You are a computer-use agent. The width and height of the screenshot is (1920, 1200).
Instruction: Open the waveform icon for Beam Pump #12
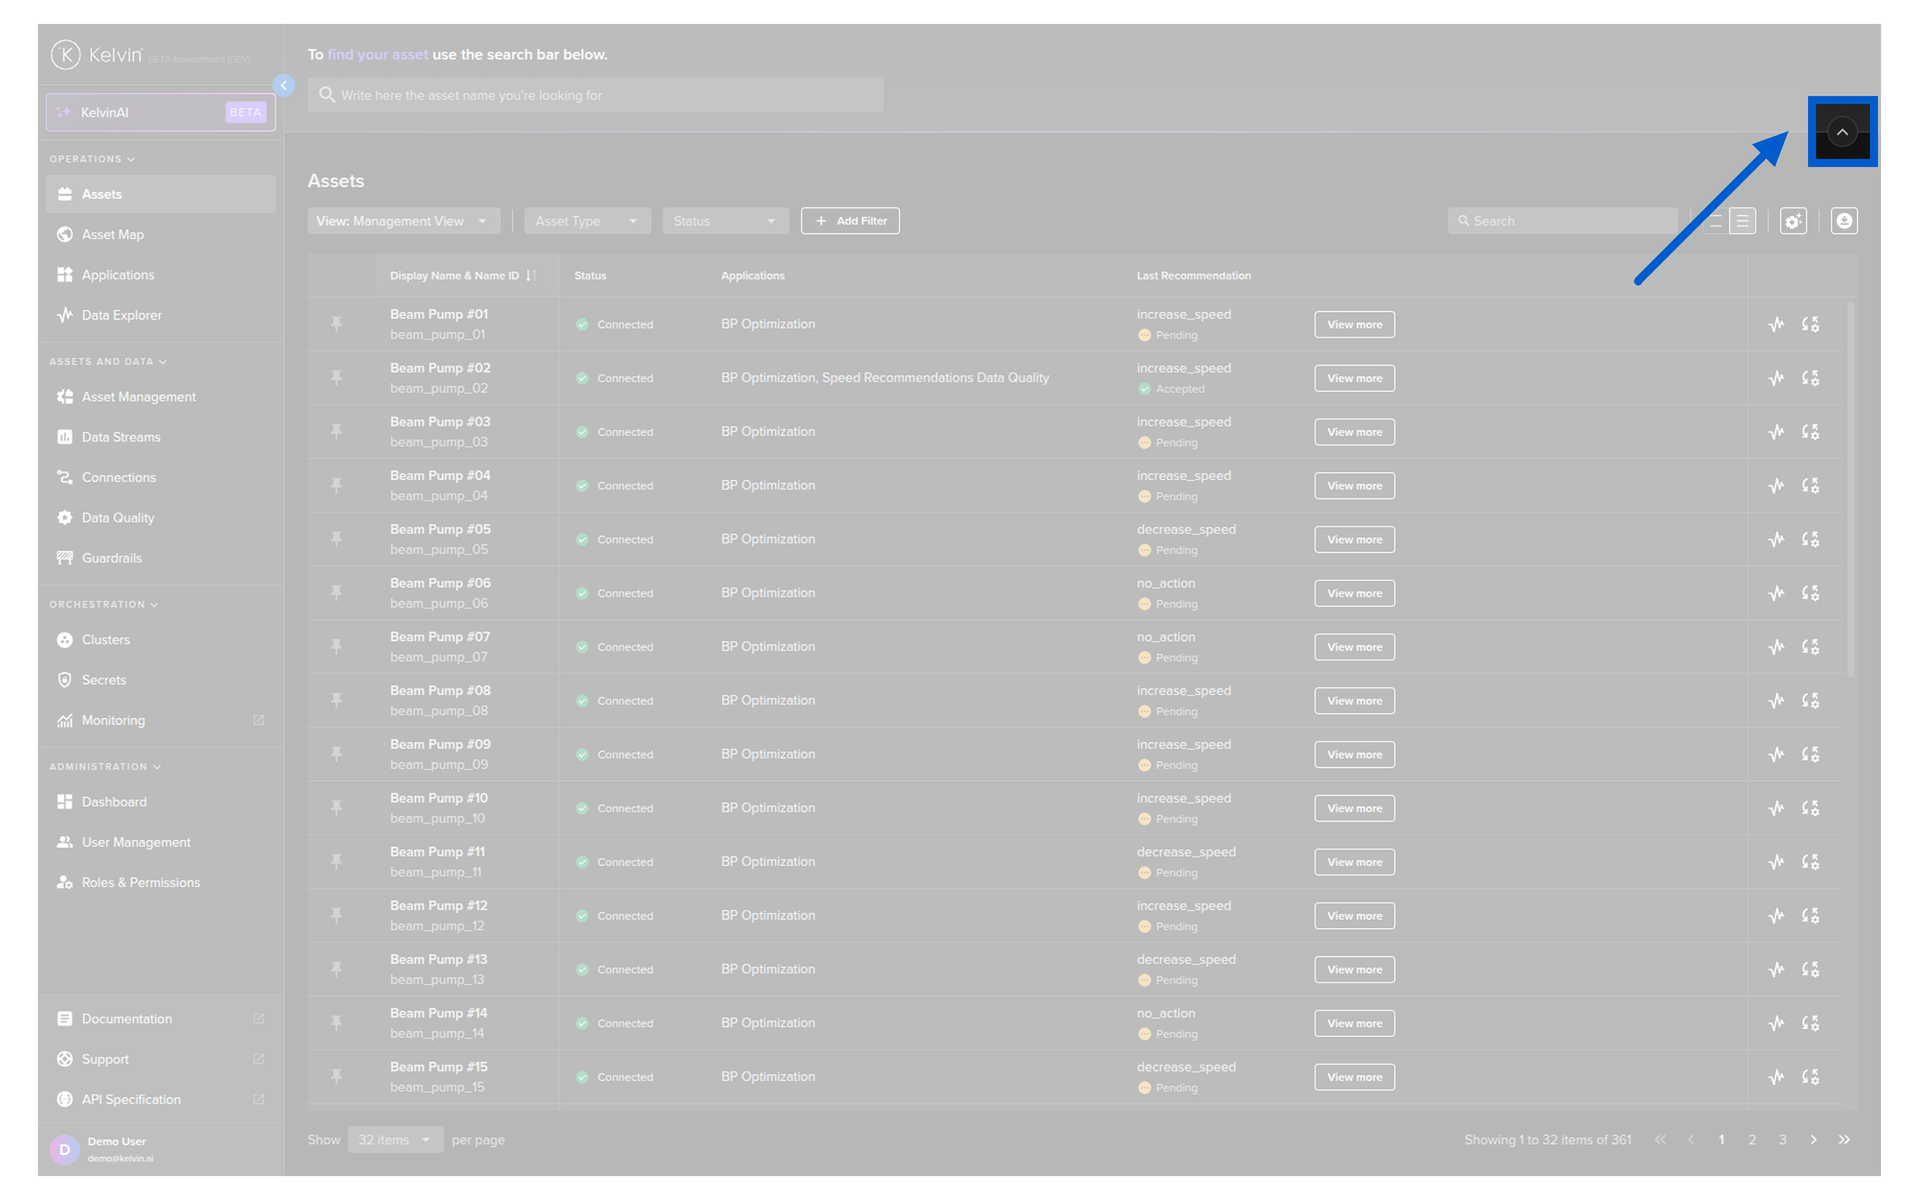pyautogui.click(x=1775, y=916)
